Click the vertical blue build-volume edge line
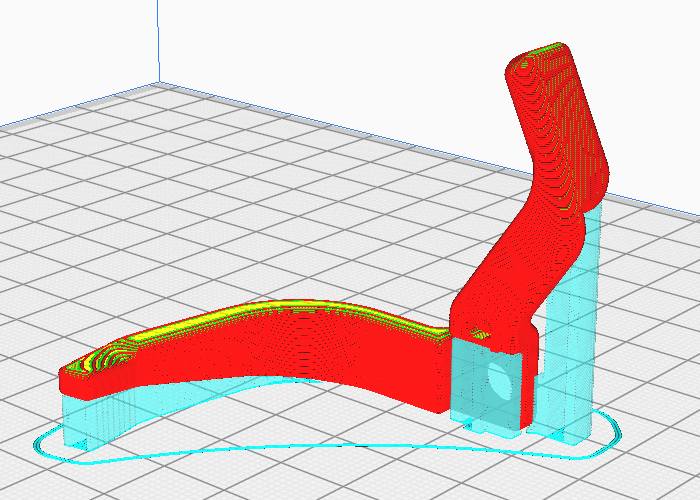The height and width of the screenshot is (500, 700). click(158, 41)
